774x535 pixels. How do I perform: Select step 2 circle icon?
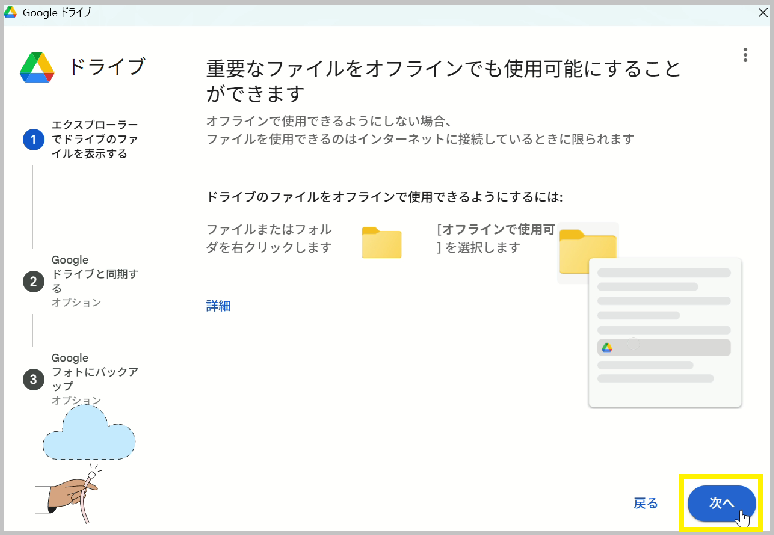pos(34,281)
